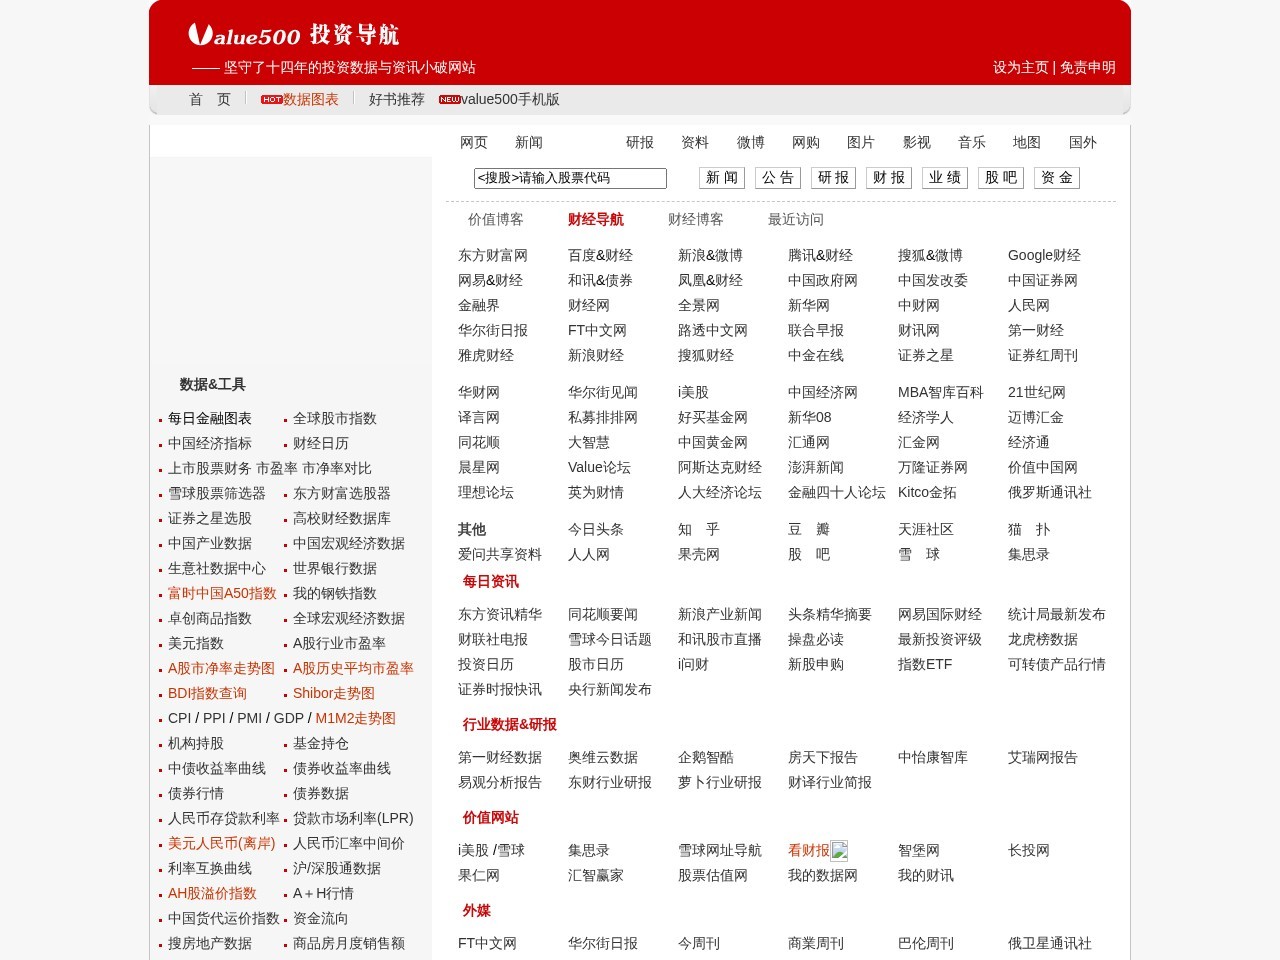Switch to the 新闻 search tab
This screenshot has width=1280, height=960.
(529, 142)
